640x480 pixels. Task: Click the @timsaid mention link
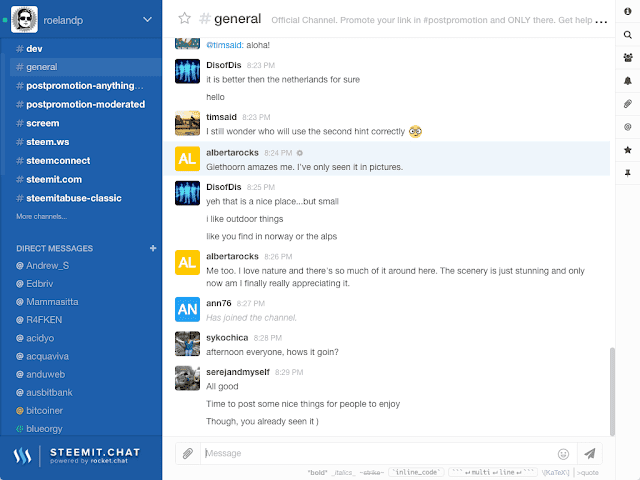coord(225,45)
